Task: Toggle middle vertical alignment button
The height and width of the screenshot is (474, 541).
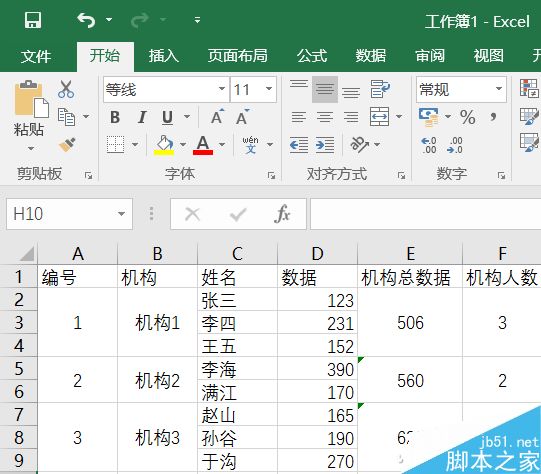Action: coord(325,89)
